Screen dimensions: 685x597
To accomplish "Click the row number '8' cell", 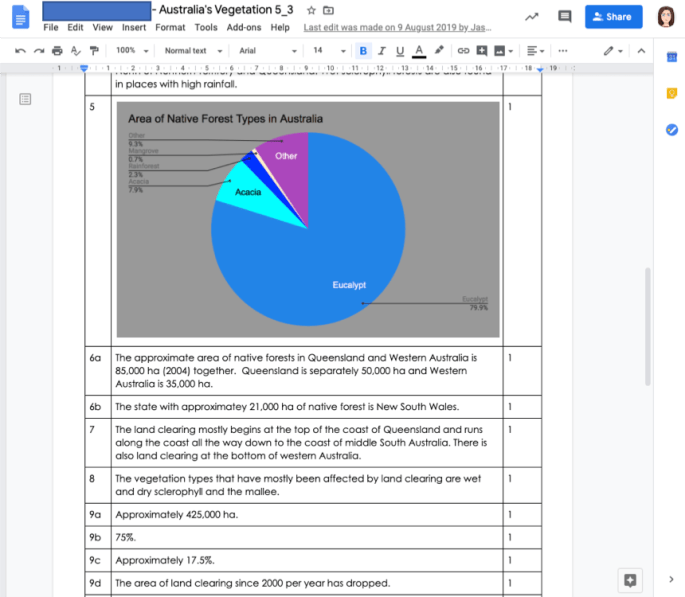I will (98, 485).
